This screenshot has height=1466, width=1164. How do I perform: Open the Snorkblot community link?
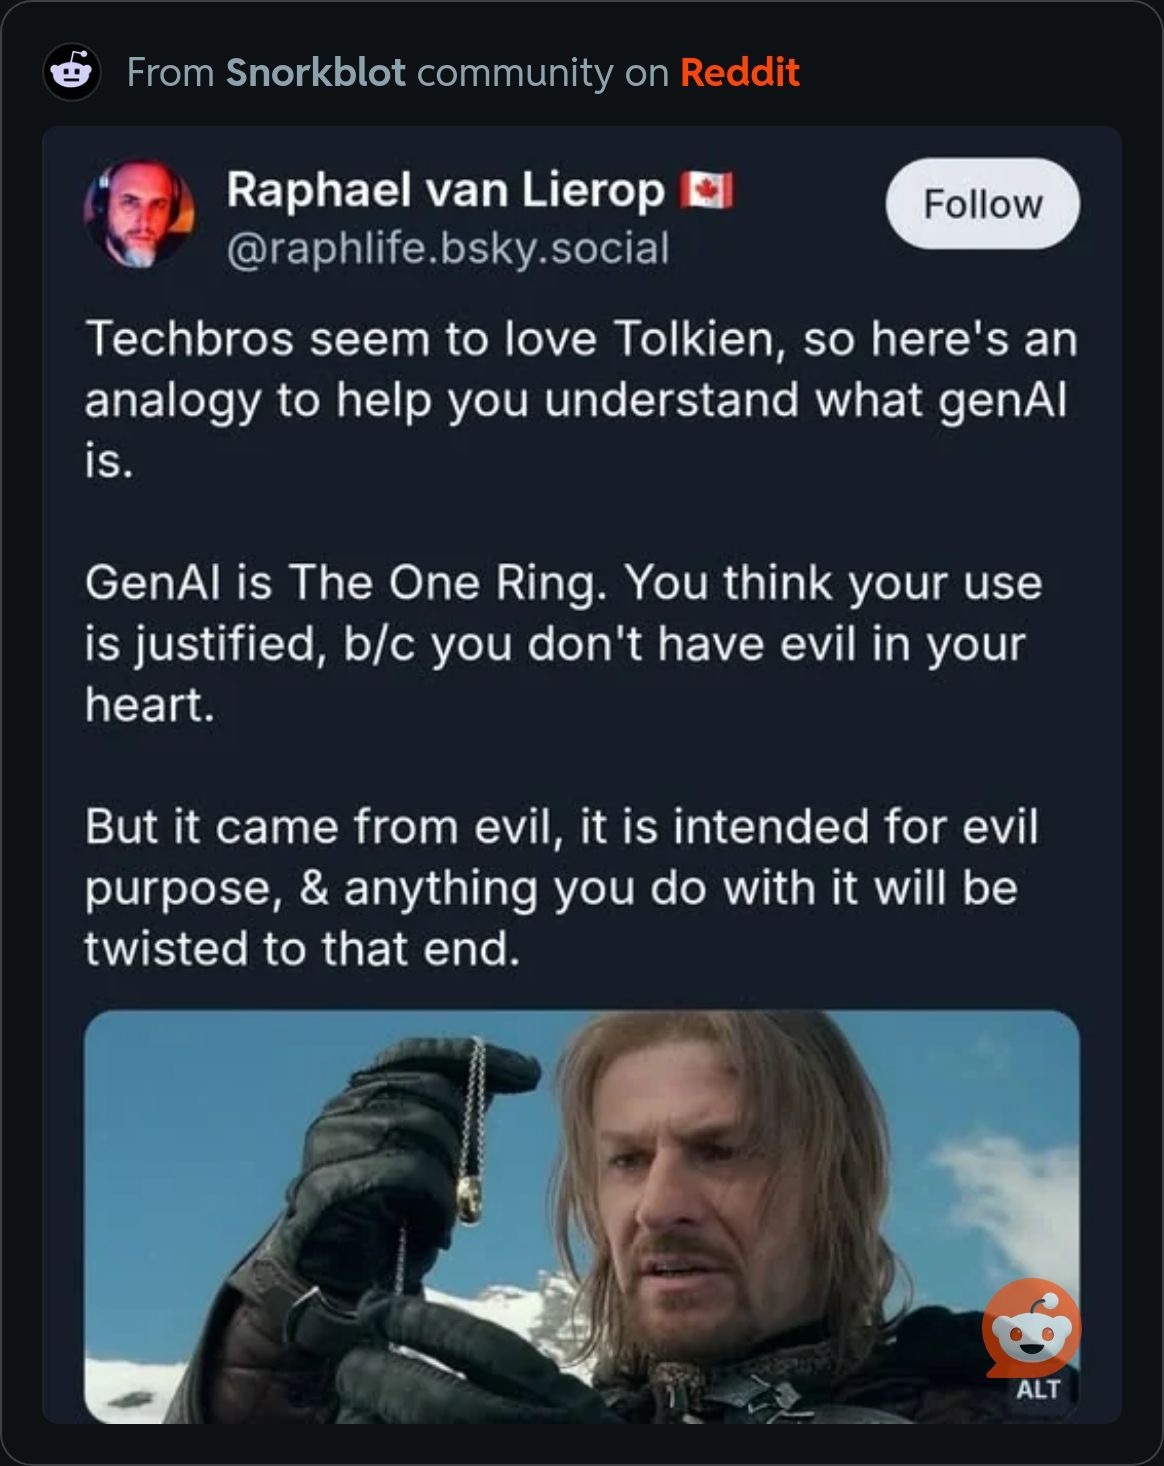pyautogui.click(x=315, y=73)
